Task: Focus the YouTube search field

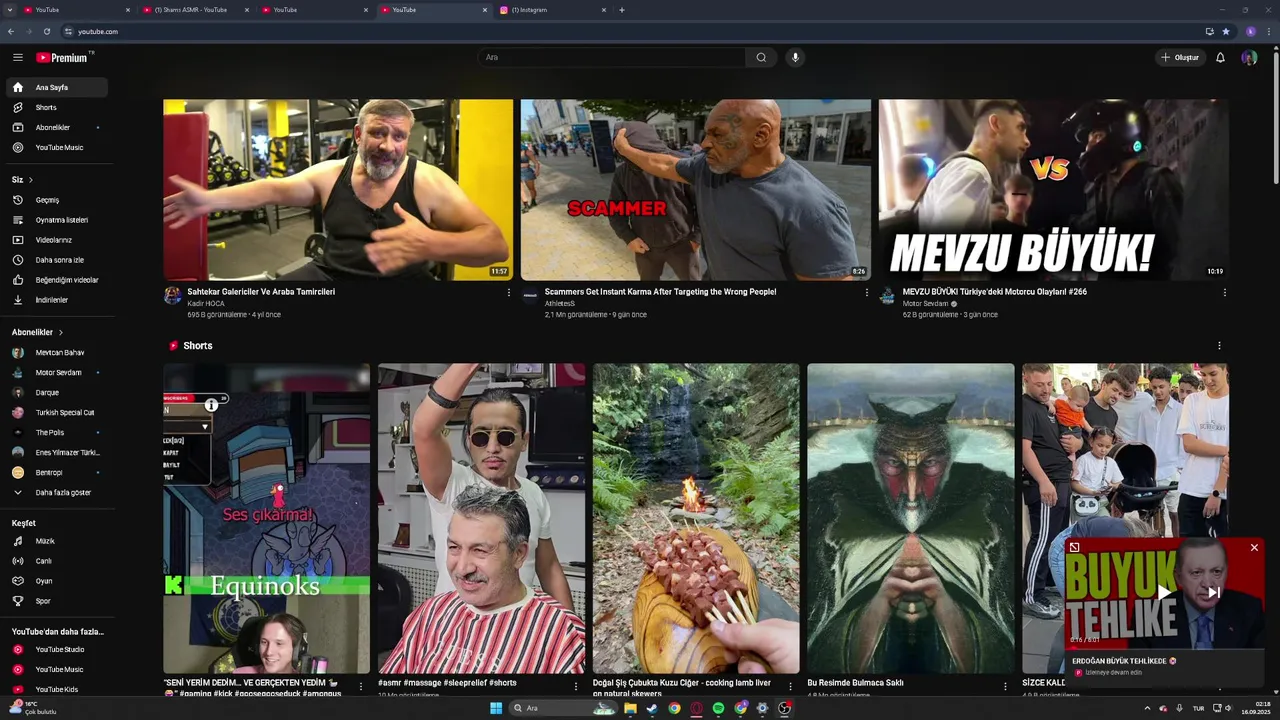Action: [612, 57]
